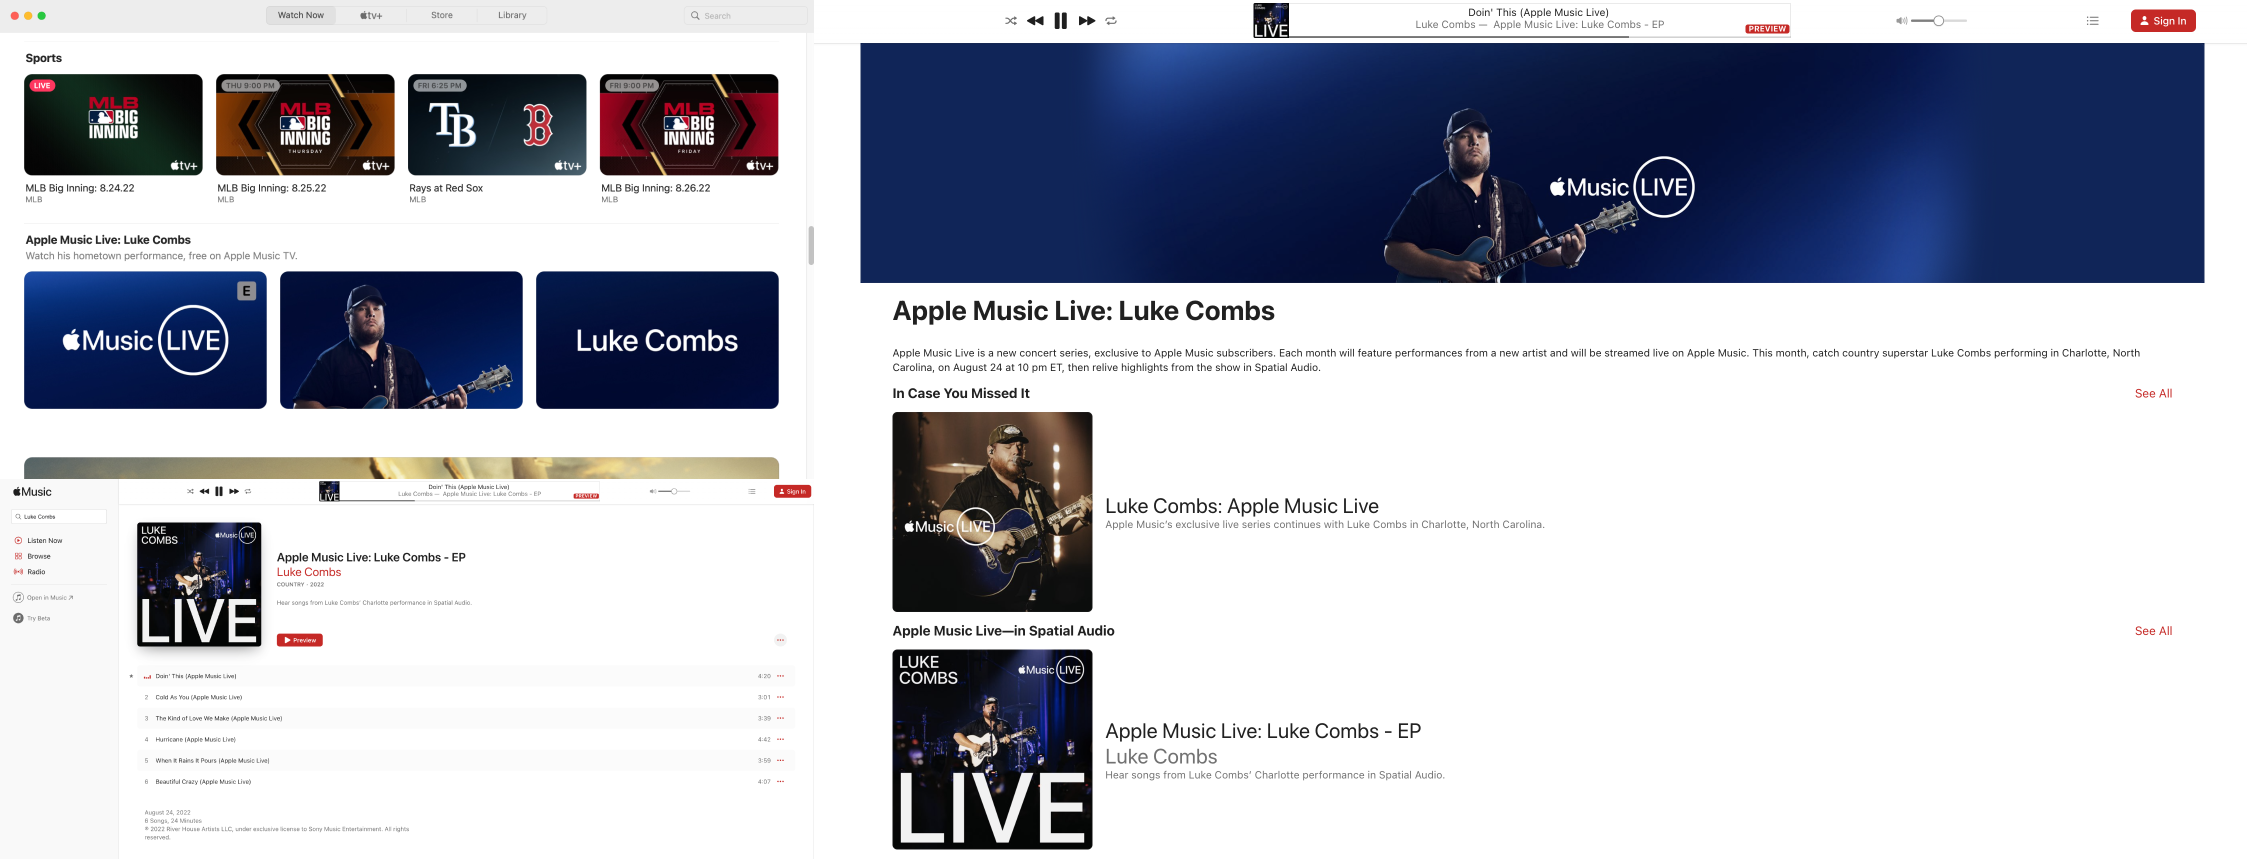Click the speaker icon in the large player bar
Image resolution: width=2247 pixels, height=859 pixels.
coord(1900,21)
